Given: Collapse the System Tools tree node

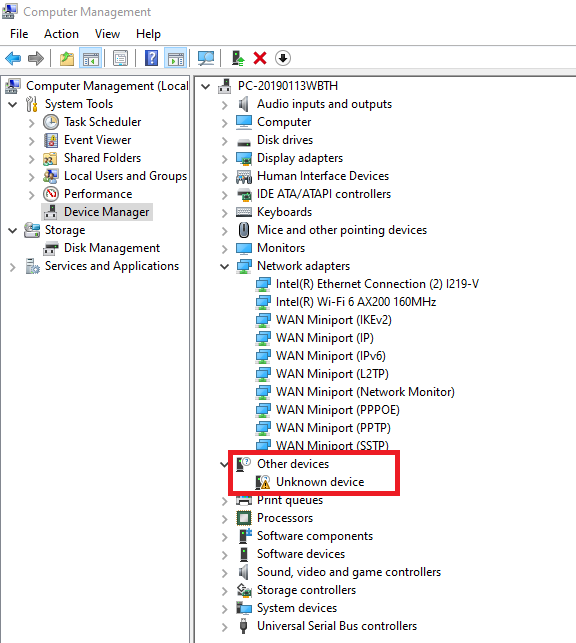Looking at the screenshot, I should (13, 105).
